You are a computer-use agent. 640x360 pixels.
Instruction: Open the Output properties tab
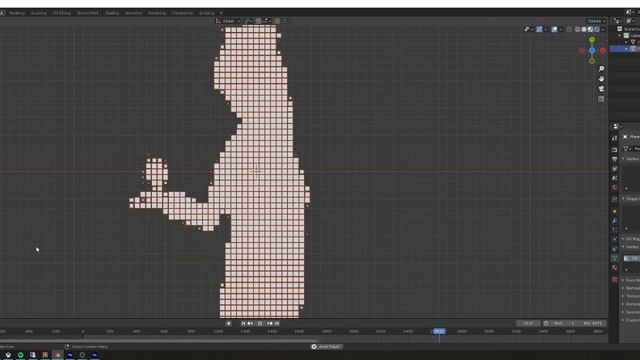[615, 159]
